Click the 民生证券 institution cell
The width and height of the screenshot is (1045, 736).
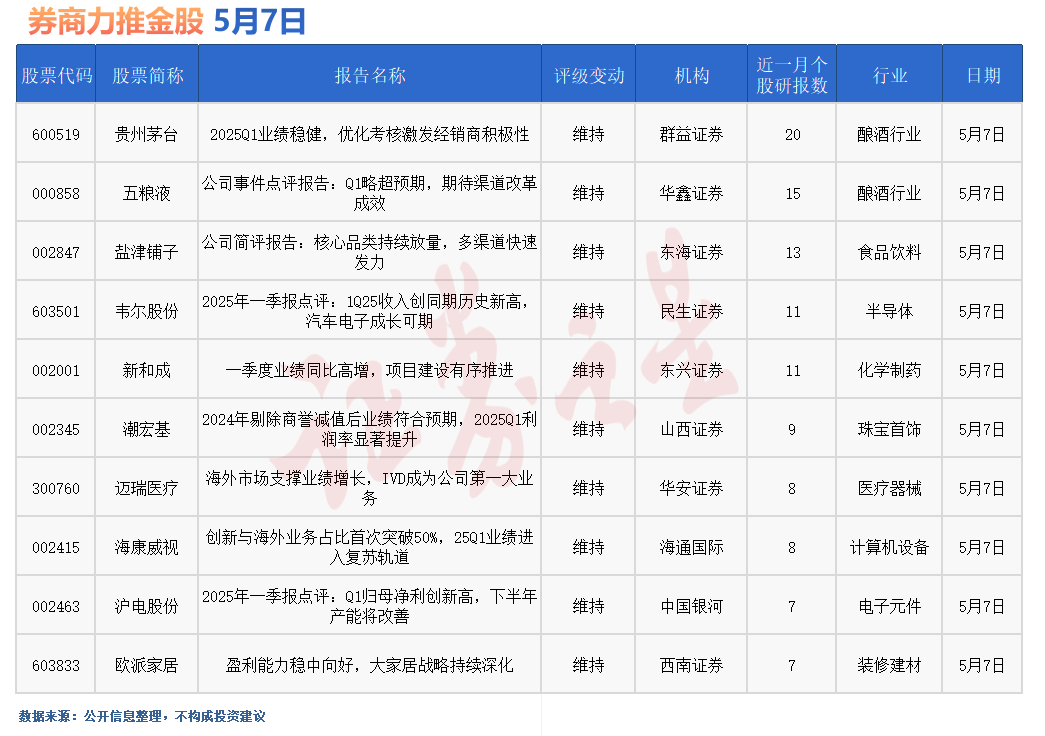[x=692, y=312]
